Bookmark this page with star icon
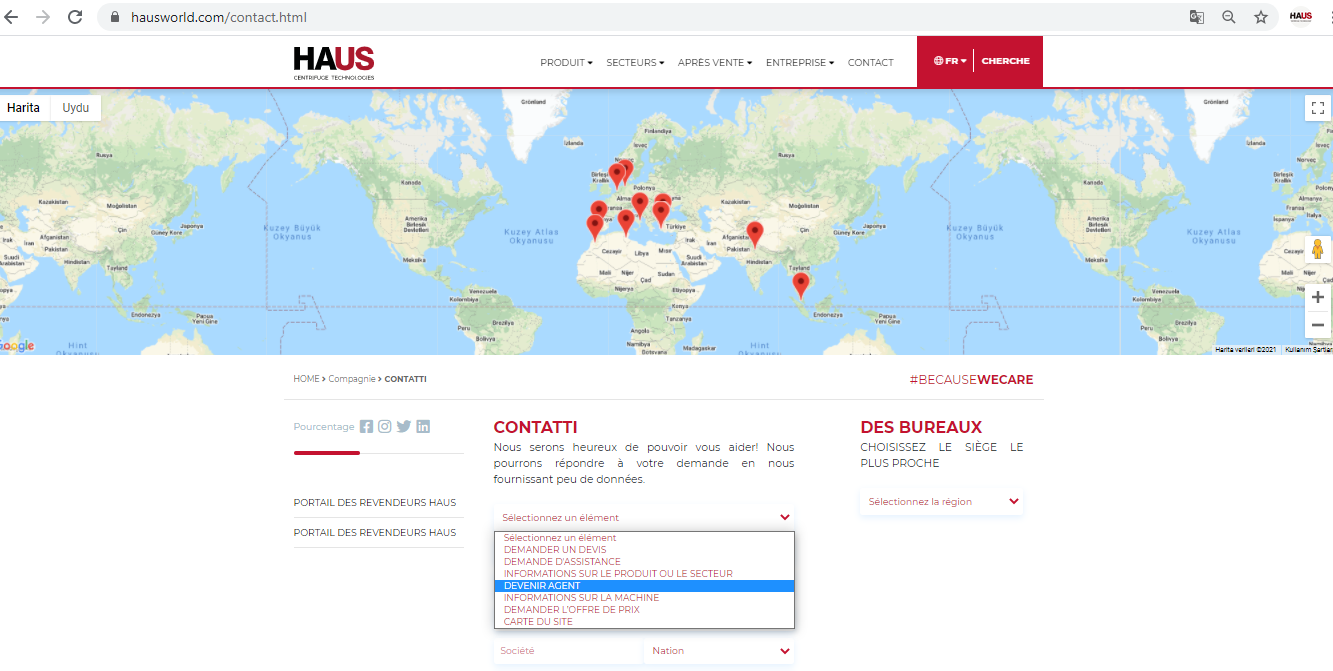Viewport: 1333px width, 671px height. click(x=1261, y=17)
